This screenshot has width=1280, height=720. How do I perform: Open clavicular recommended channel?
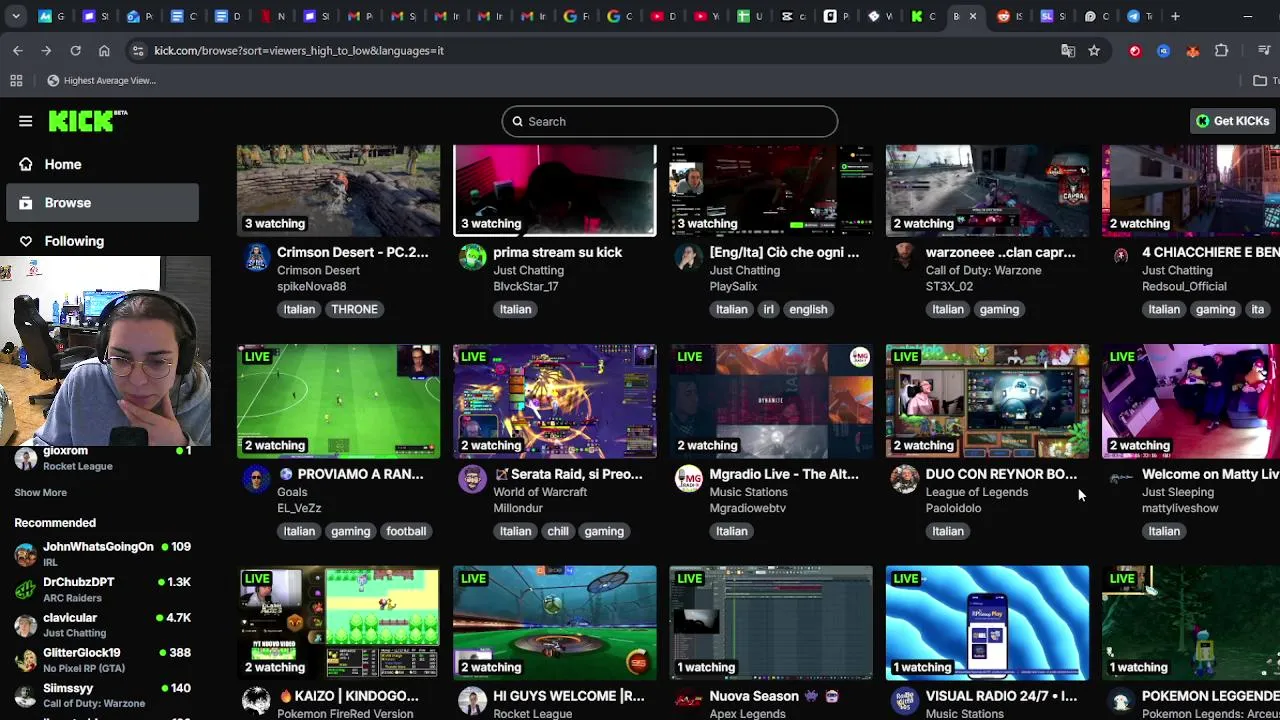(103, 625)
